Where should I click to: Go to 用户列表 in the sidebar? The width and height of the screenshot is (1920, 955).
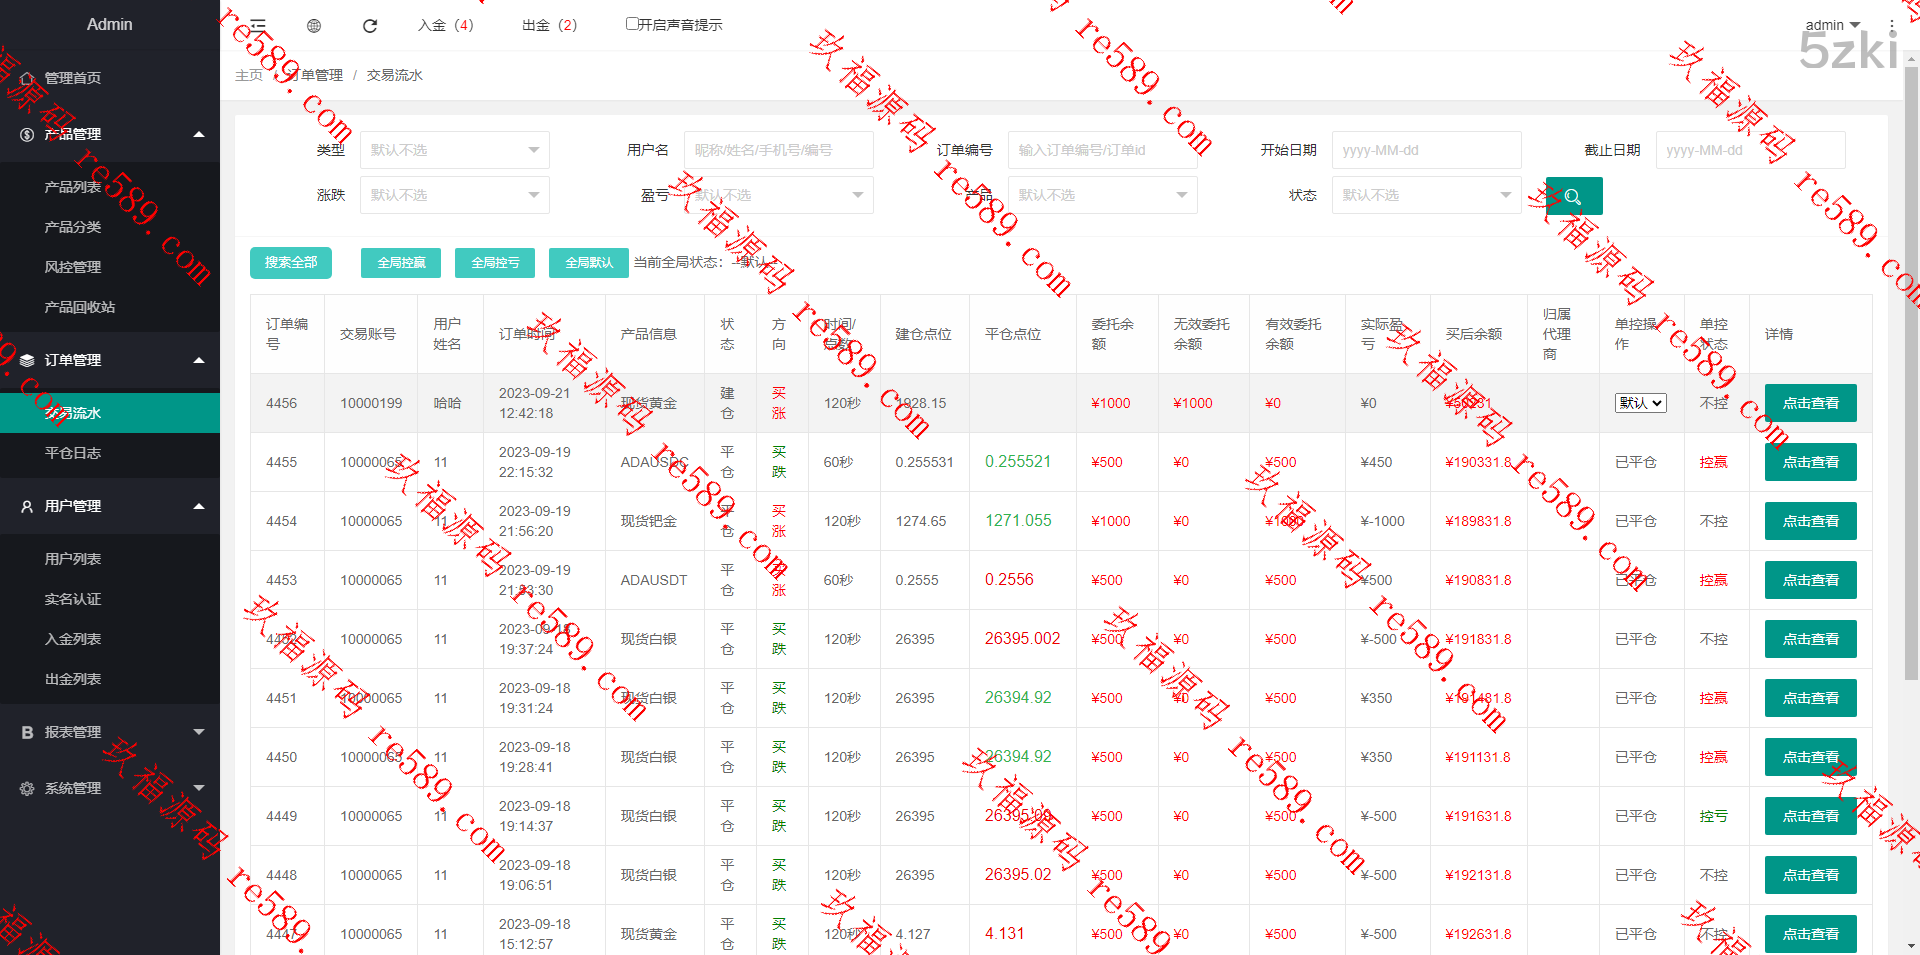[x=73, y=559]
